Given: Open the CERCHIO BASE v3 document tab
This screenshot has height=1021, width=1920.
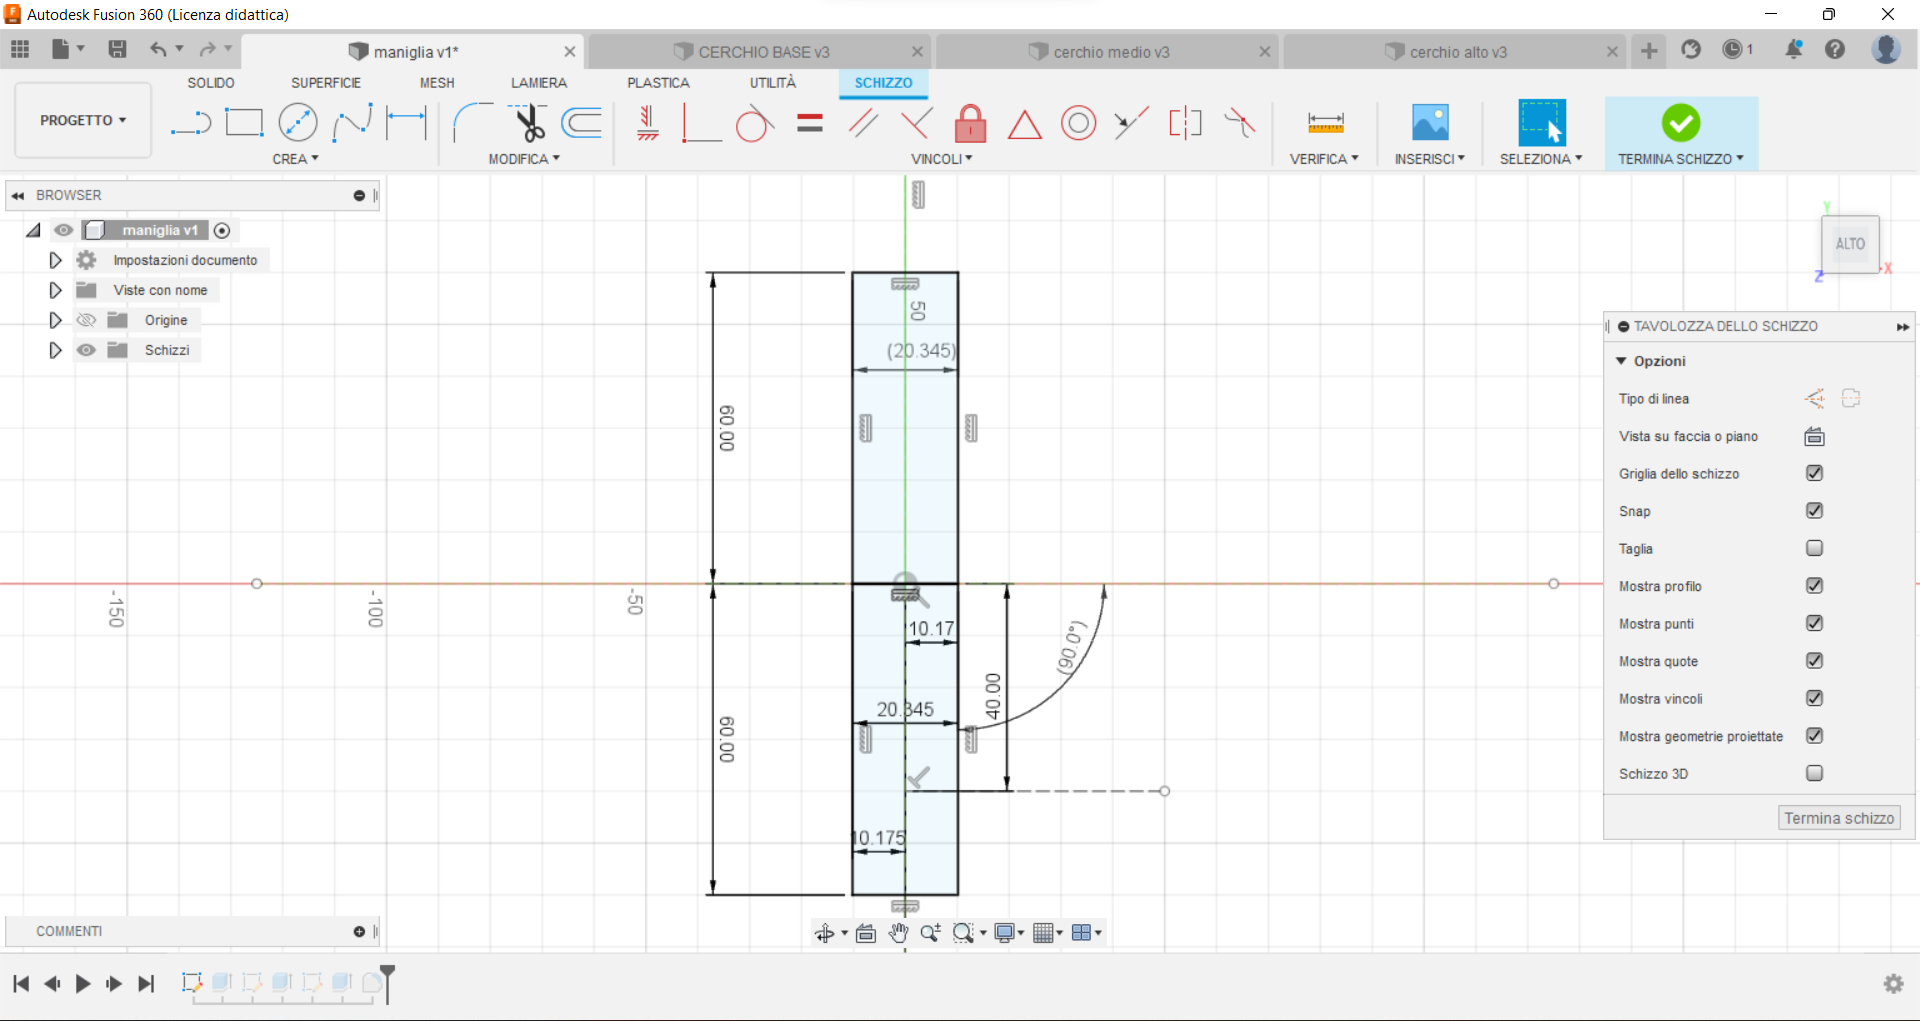Looking at the screenshot, I should (x=763, y=52).
